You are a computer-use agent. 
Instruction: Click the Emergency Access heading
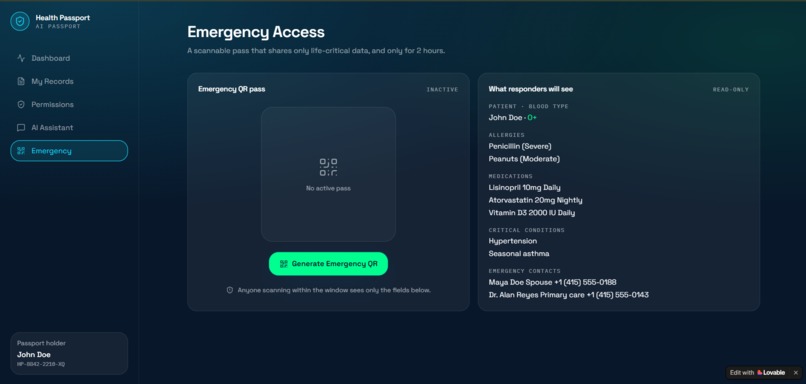pos(256,32)
